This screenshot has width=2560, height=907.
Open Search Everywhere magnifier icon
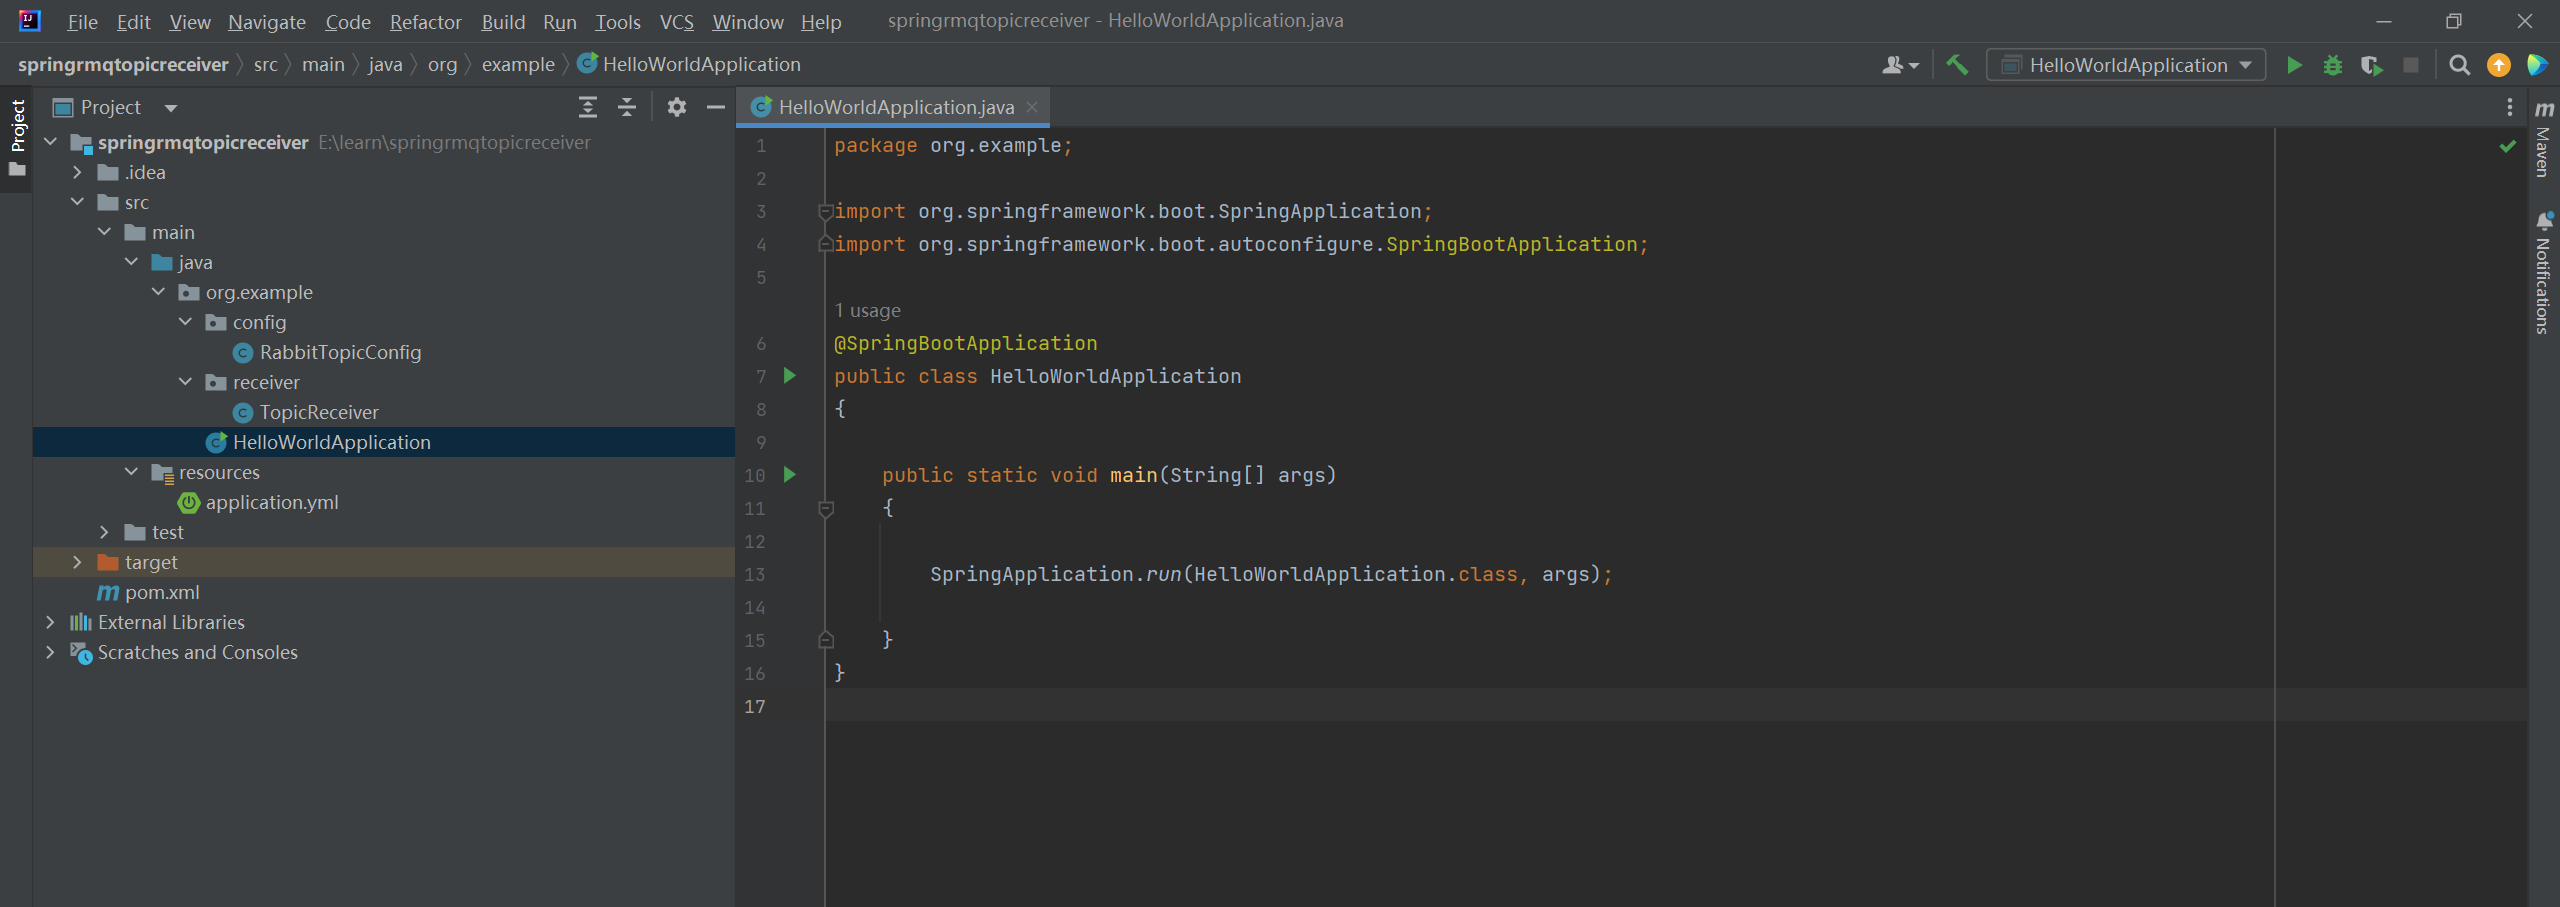coord(2460,65)
